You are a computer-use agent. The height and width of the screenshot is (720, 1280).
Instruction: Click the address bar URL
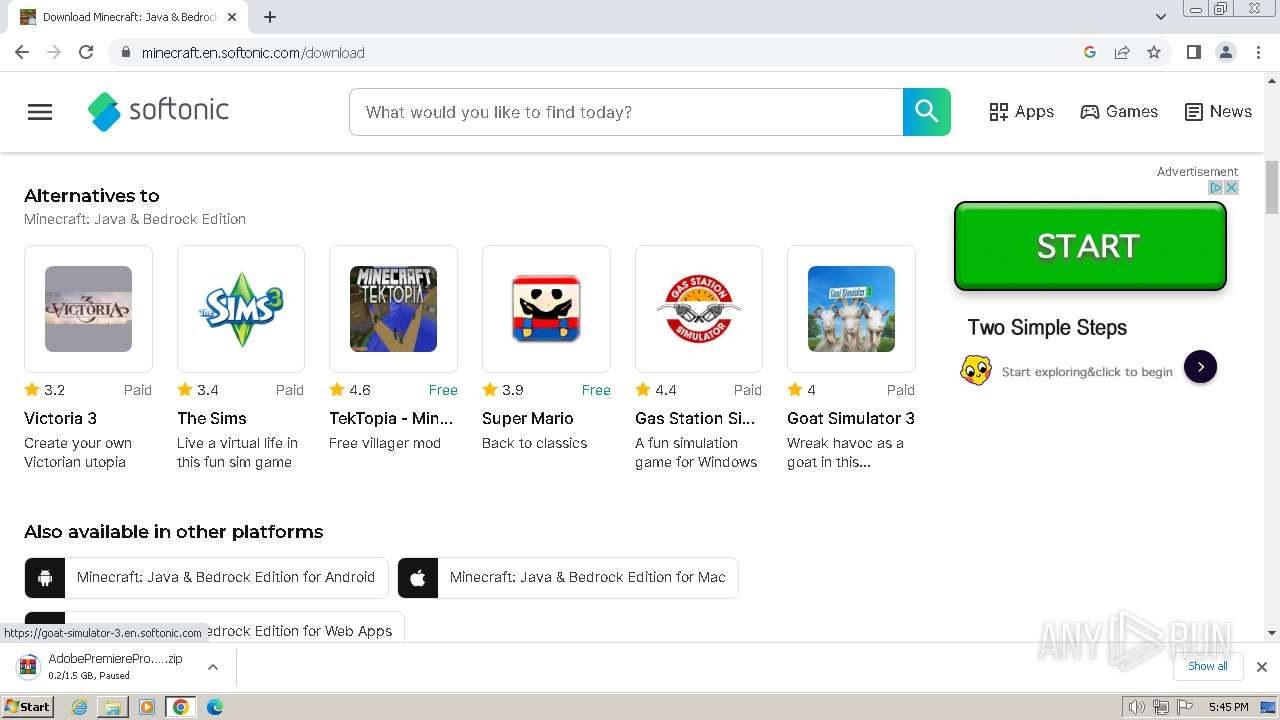253,52
